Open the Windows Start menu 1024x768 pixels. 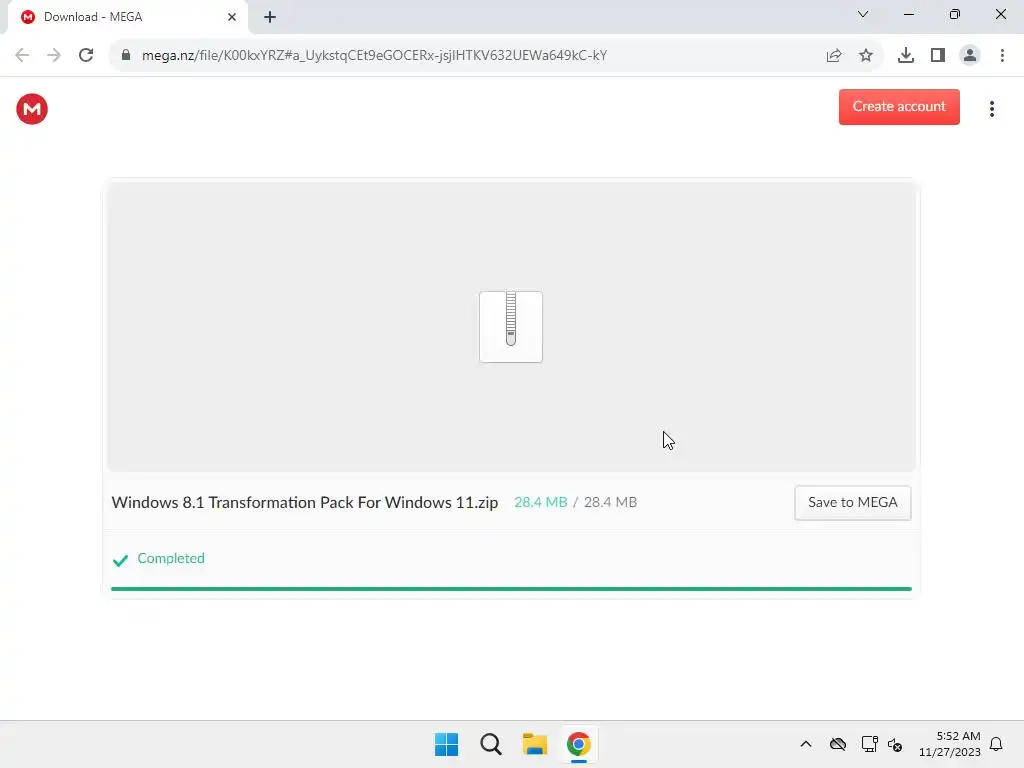pos(447,744)
